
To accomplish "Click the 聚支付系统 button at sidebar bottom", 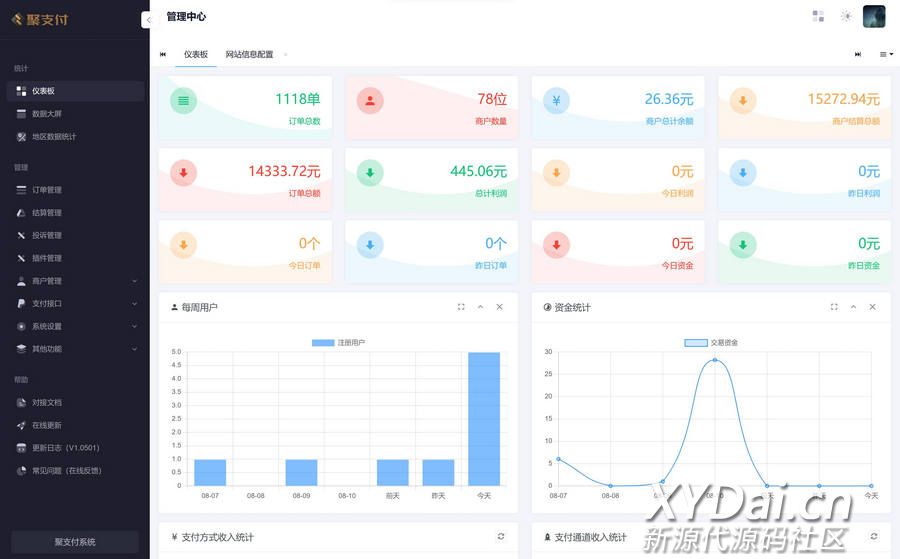I will 75,542.
